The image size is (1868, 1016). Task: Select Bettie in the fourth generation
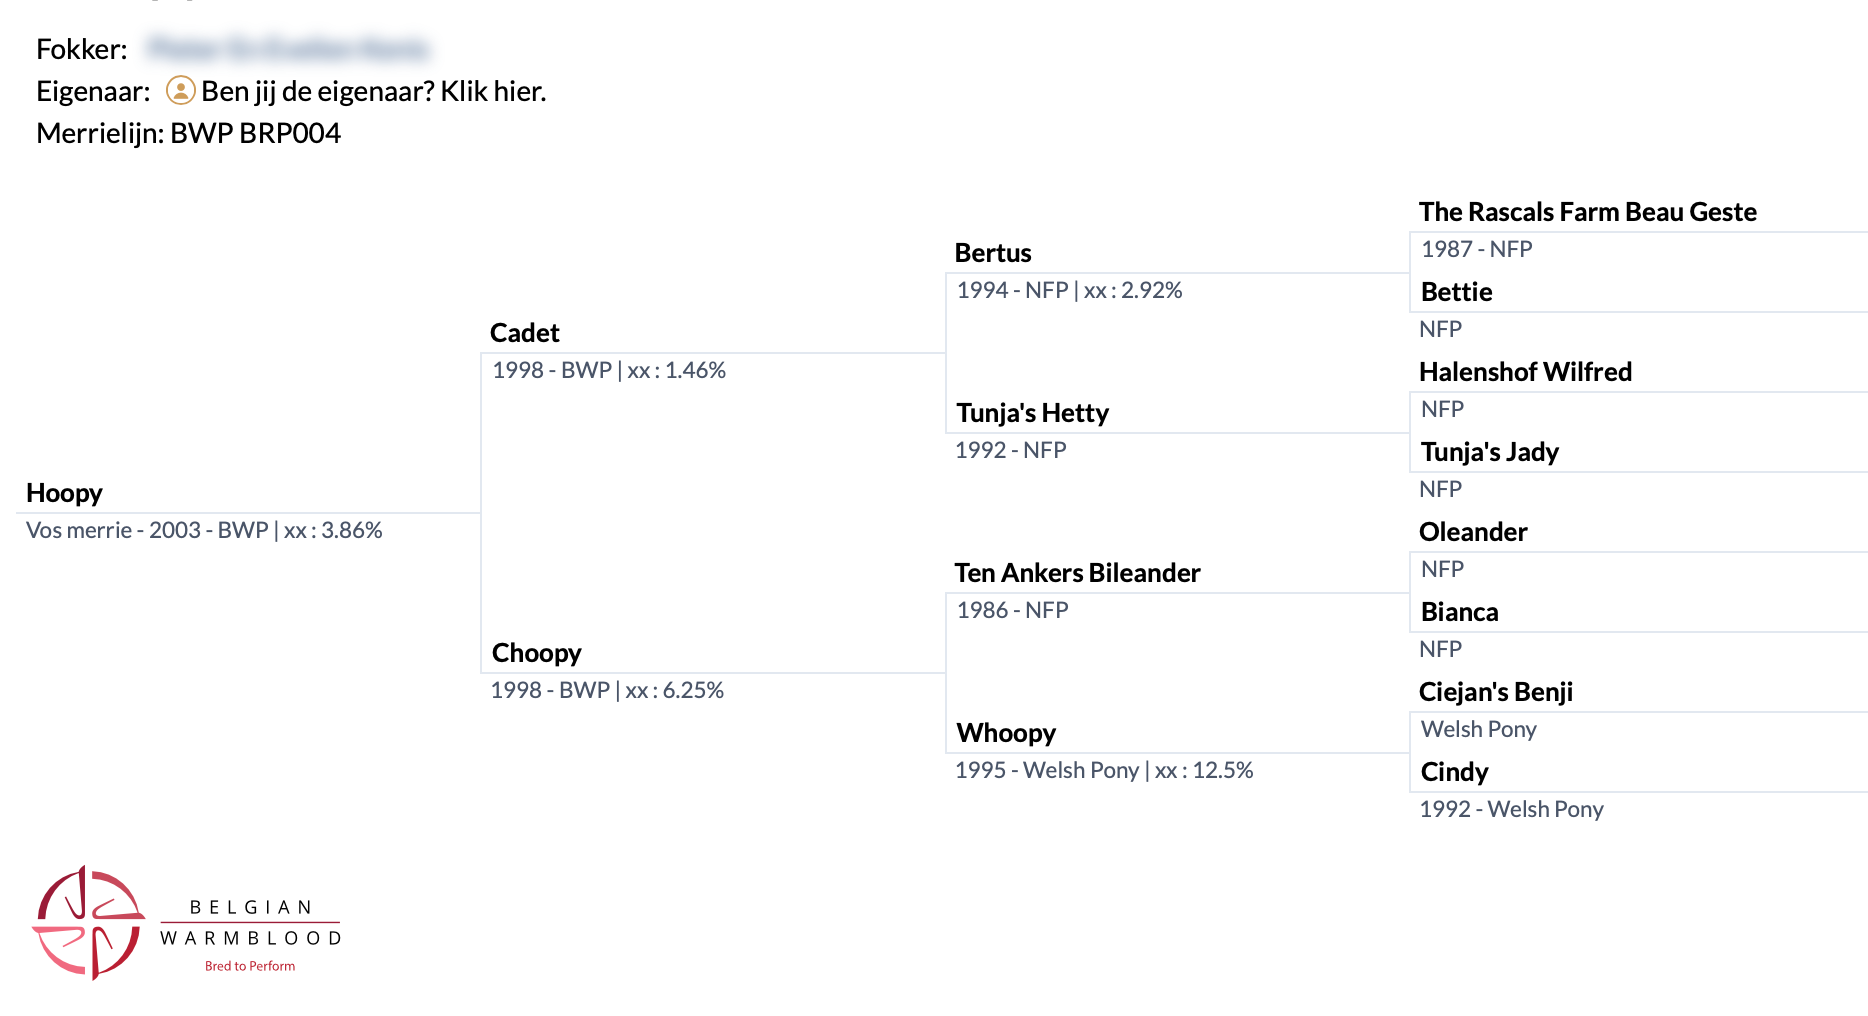[1456, 292]
